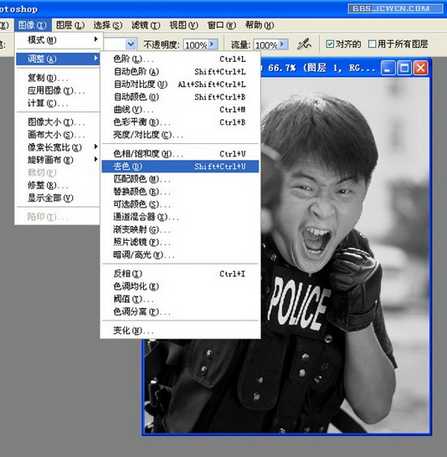Choose 亮度/对比度 (Brightness/Contrast)
Image resolution: width=447 pixels, height=457 pixels.
pyautogui.click(x=180, y=135)
